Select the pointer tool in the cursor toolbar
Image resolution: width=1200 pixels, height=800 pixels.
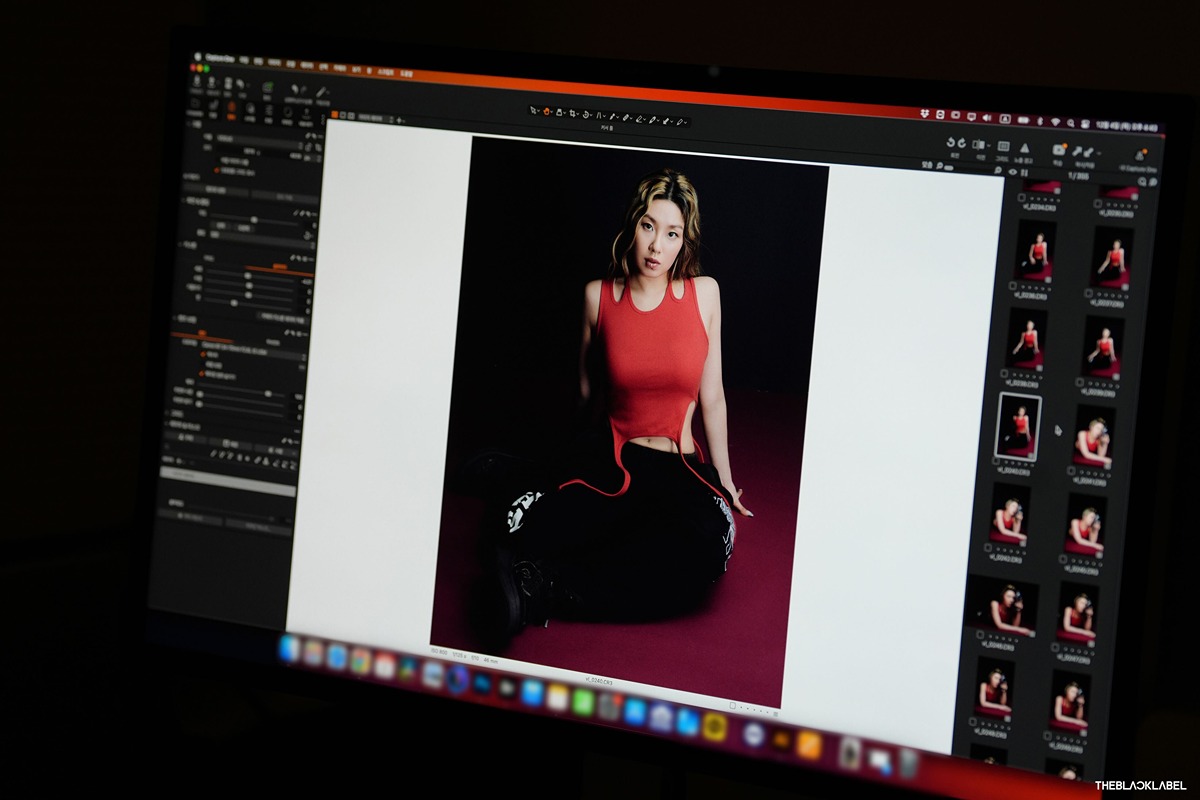click(x=534, y=109)
